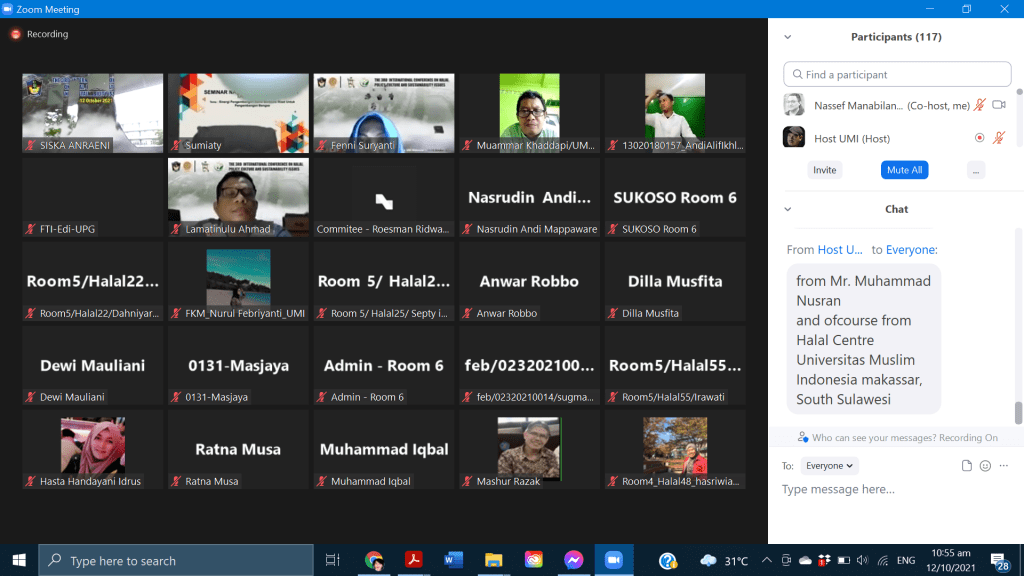The height and width of the screenshot is (576, 1024).
Task: Toggle Nassef Manabilang's video camera icon
Action: tap(998, 104)
